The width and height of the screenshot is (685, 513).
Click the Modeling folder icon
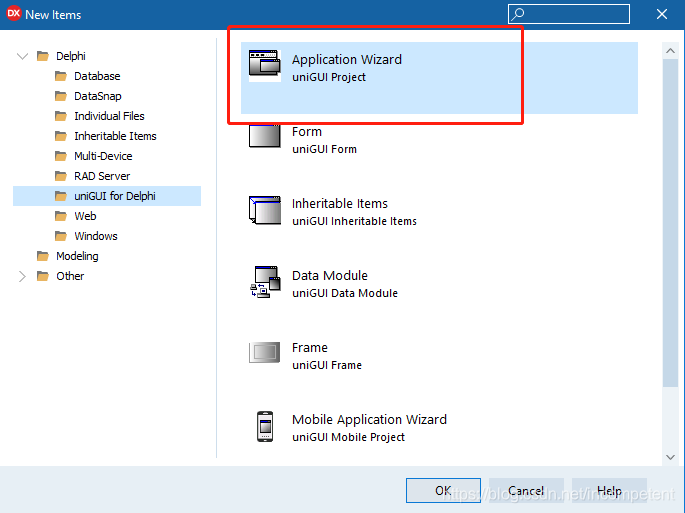(x=43, y=256)
